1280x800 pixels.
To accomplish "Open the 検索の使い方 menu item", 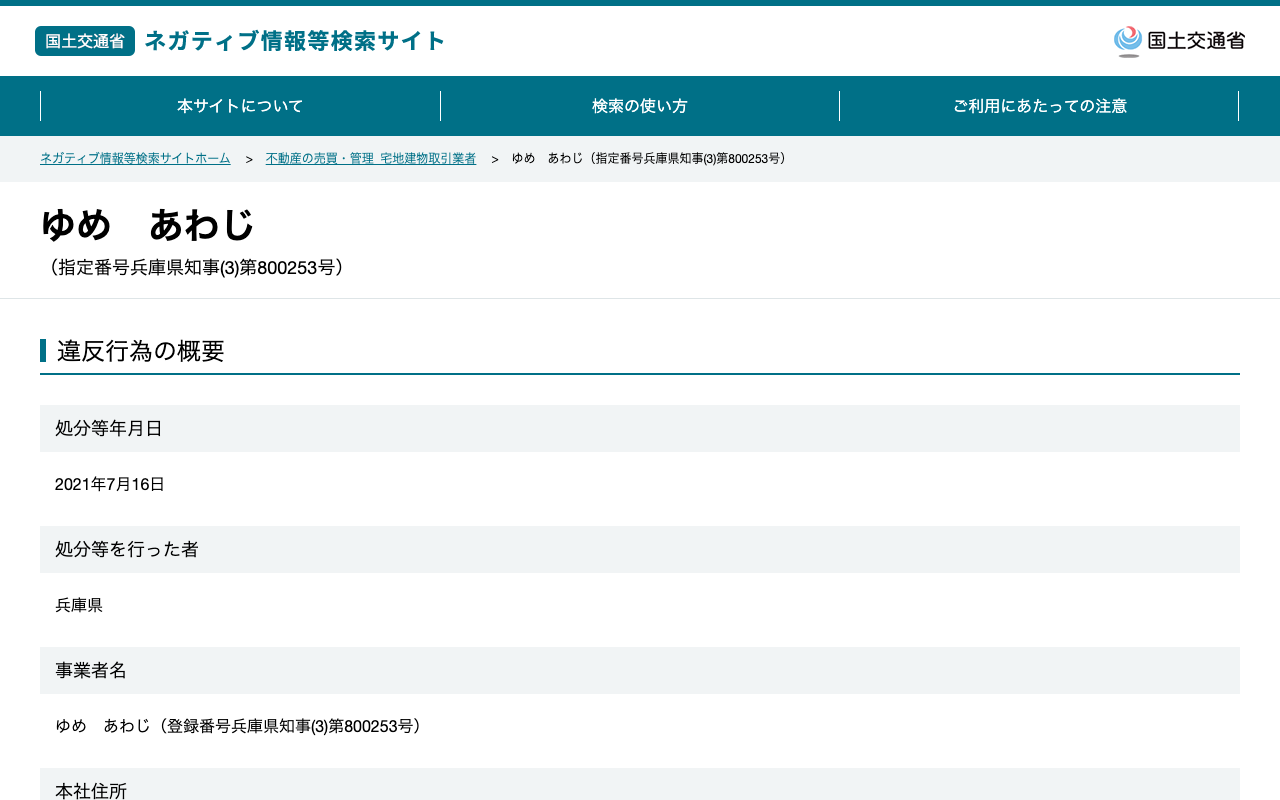I will (640, 106).
